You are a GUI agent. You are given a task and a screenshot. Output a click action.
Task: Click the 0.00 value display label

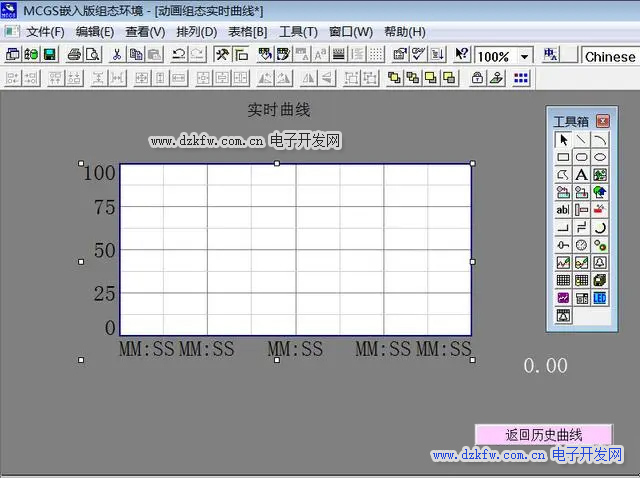[x=546, y=366]
